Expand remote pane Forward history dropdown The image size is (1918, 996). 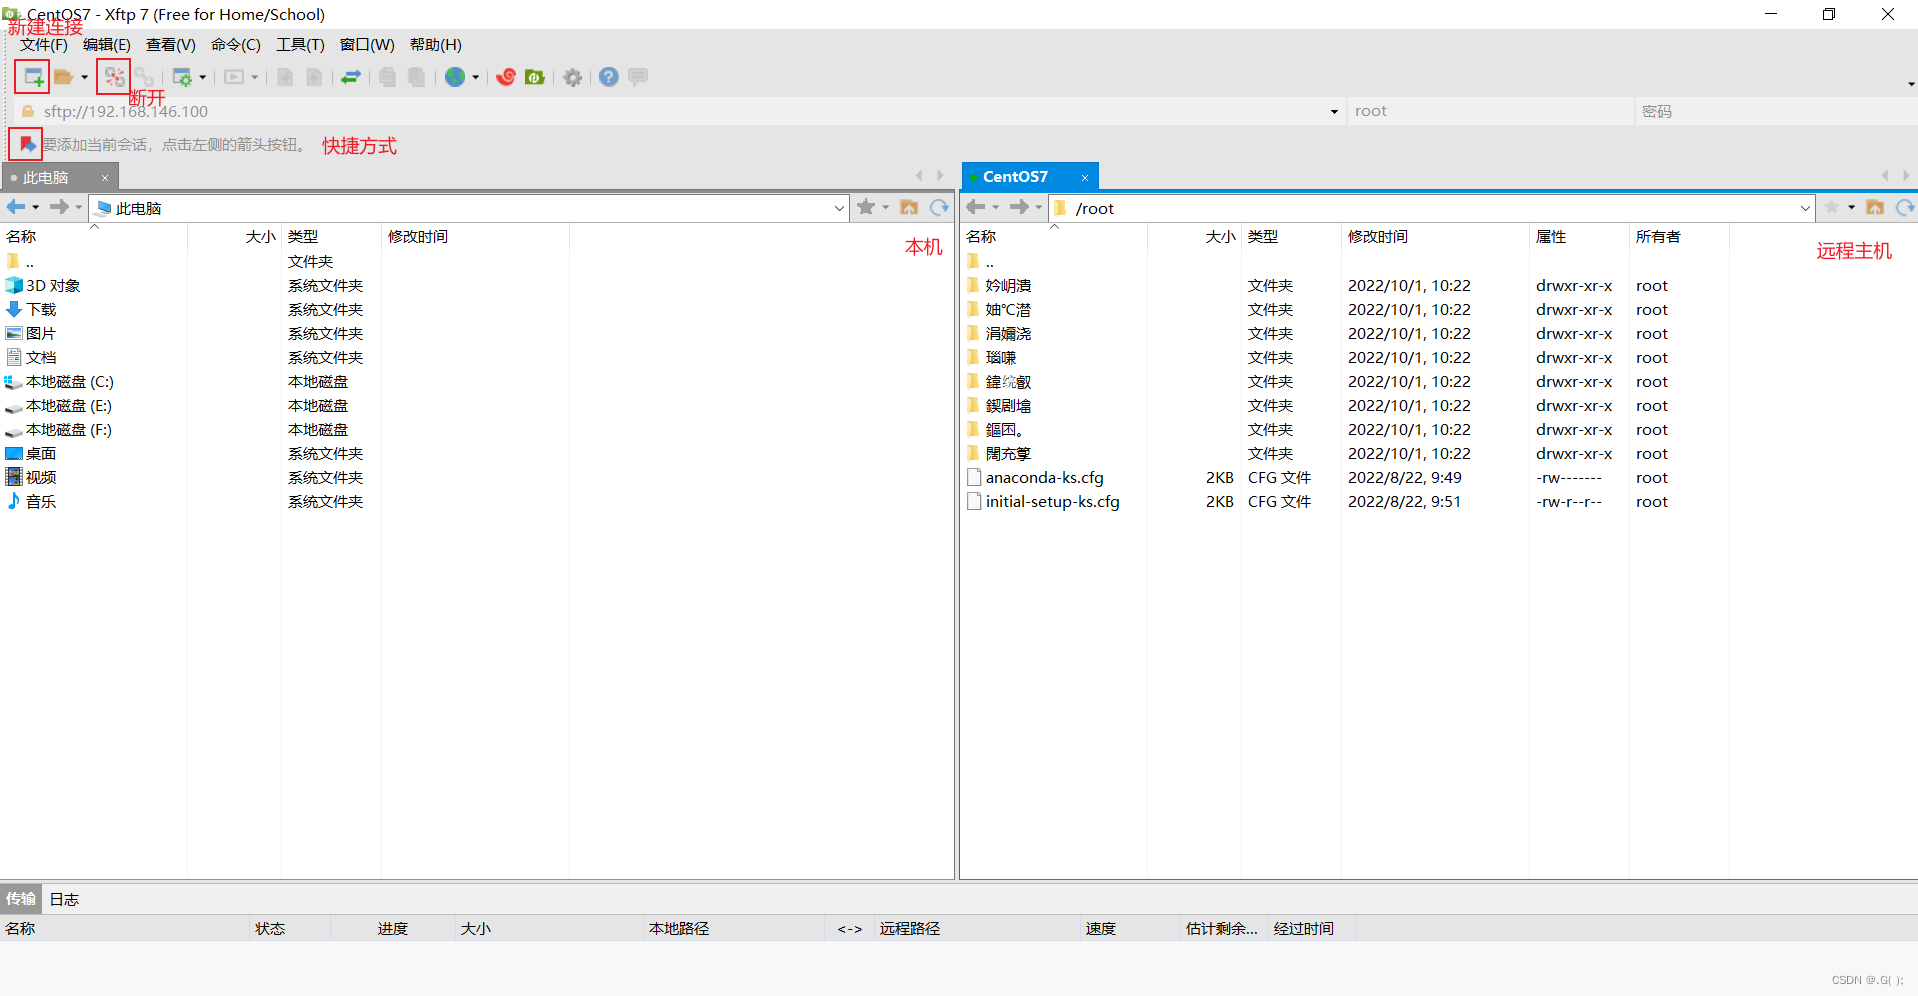tap(1039, 208)
